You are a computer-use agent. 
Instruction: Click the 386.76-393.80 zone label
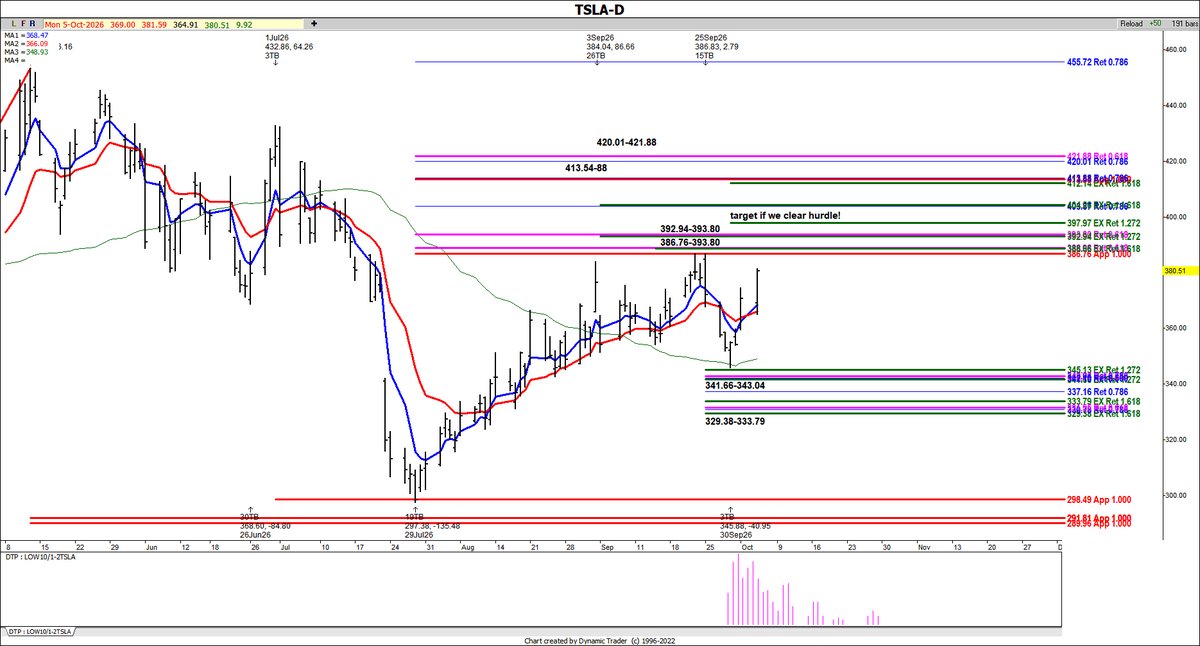point(690,242)
